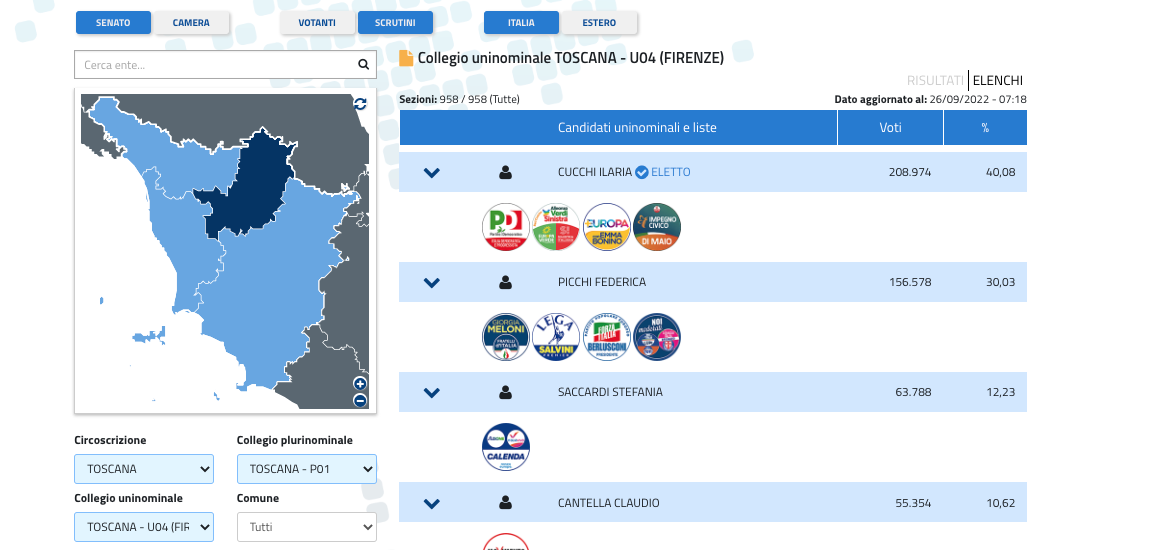Image resolution: width=1163 pixels, height=550 pixels.
Task: Click the Partito Democratico logo
Action: pyautogui.click(x=506, y=227)
